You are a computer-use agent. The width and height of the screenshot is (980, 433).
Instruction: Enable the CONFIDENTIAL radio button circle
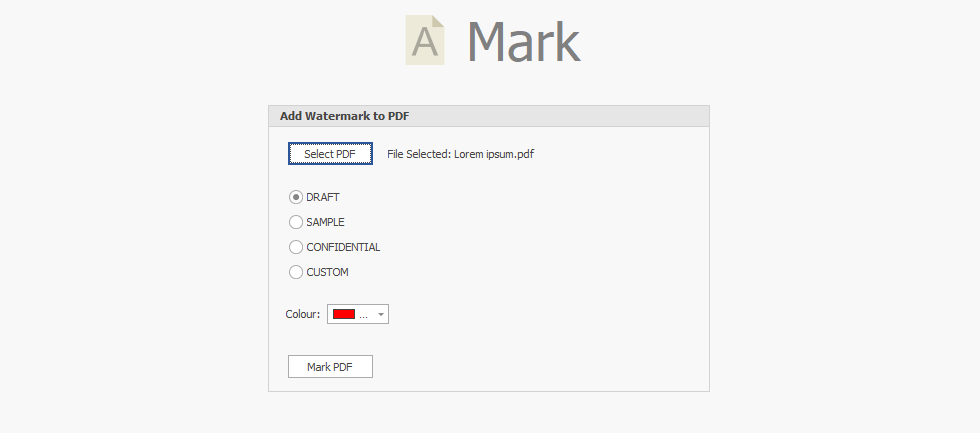[x=296, y=247]
